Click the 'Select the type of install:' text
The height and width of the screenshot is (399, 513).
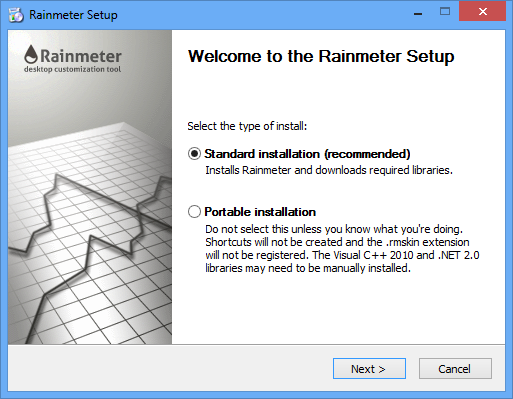247,126
